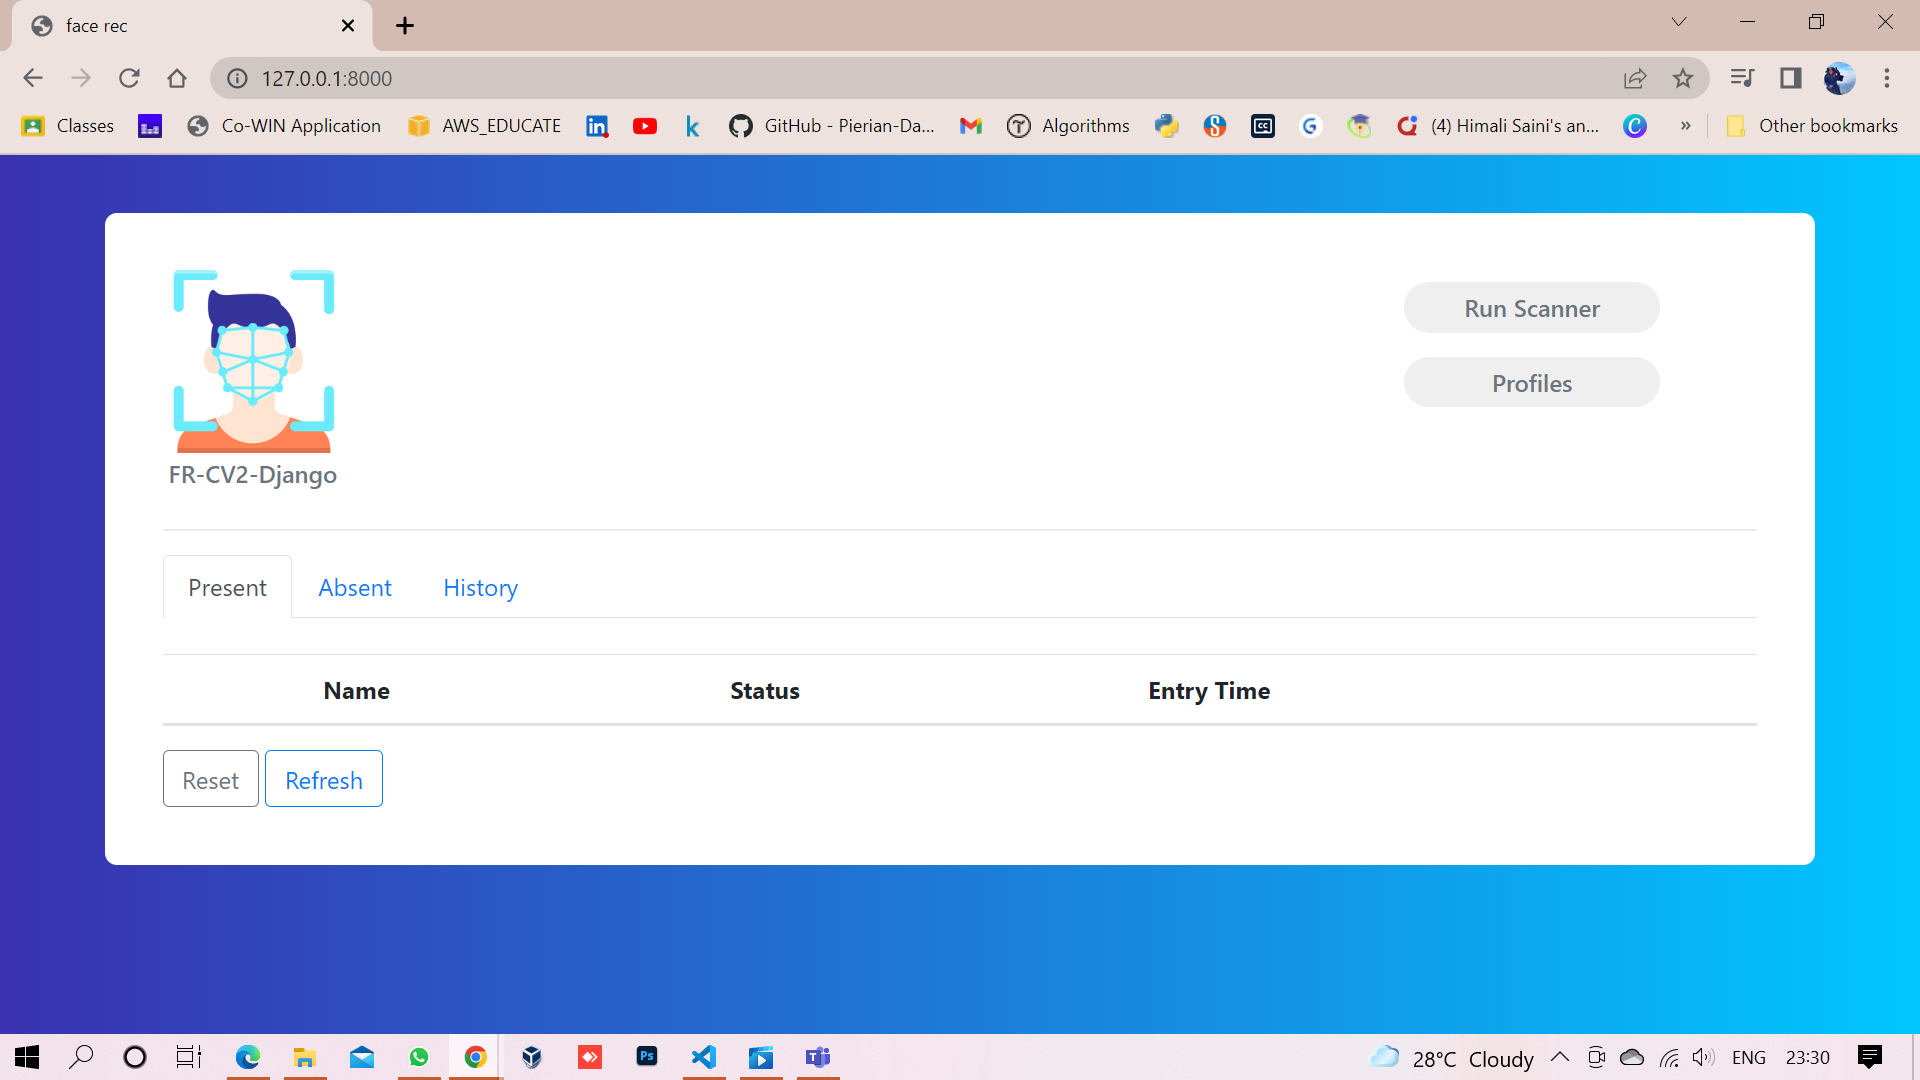Image resolution: width=1920 pixels, height=1080 pixels.
Task: Open Gmail from the bookmarks bar
Action: coord(970,126)
